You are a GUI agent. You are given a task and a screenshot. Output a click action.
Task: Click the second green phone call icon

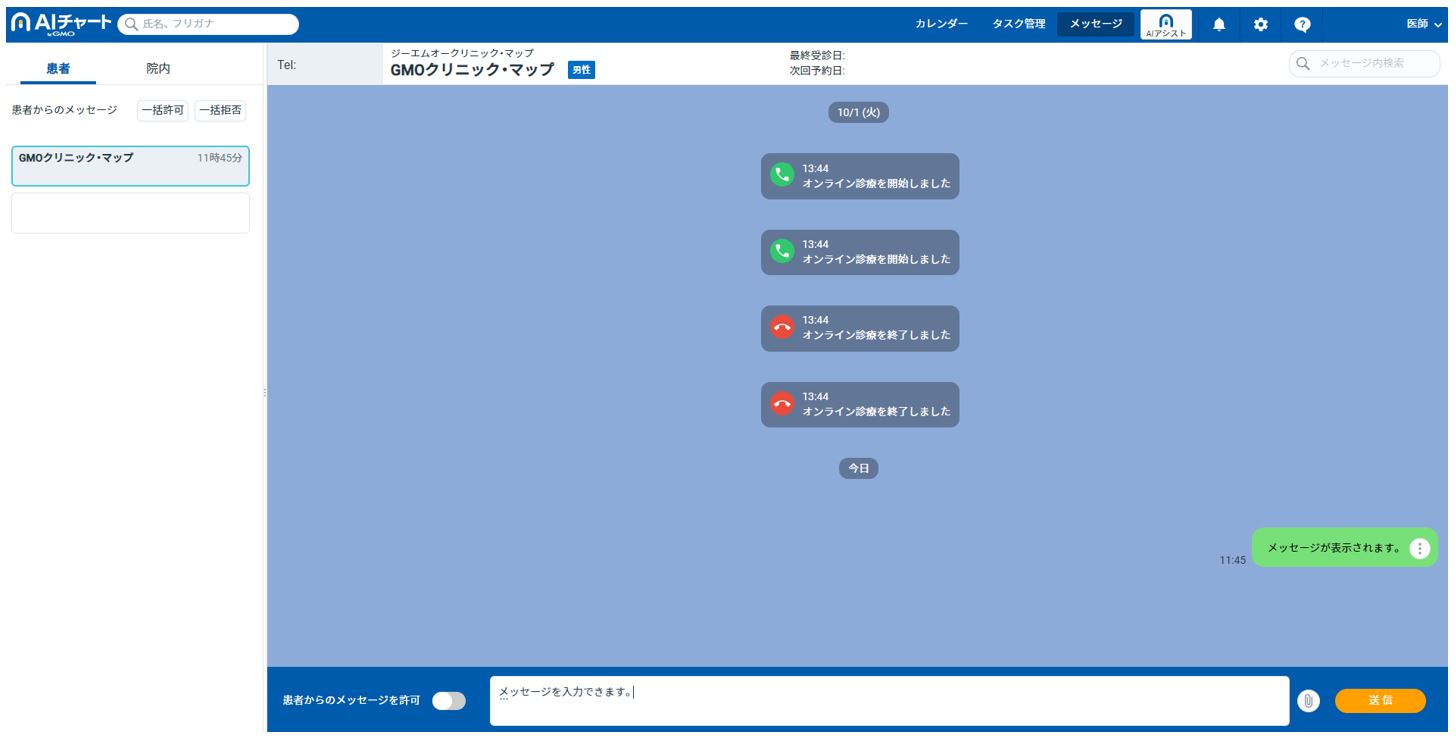point(782,252)
